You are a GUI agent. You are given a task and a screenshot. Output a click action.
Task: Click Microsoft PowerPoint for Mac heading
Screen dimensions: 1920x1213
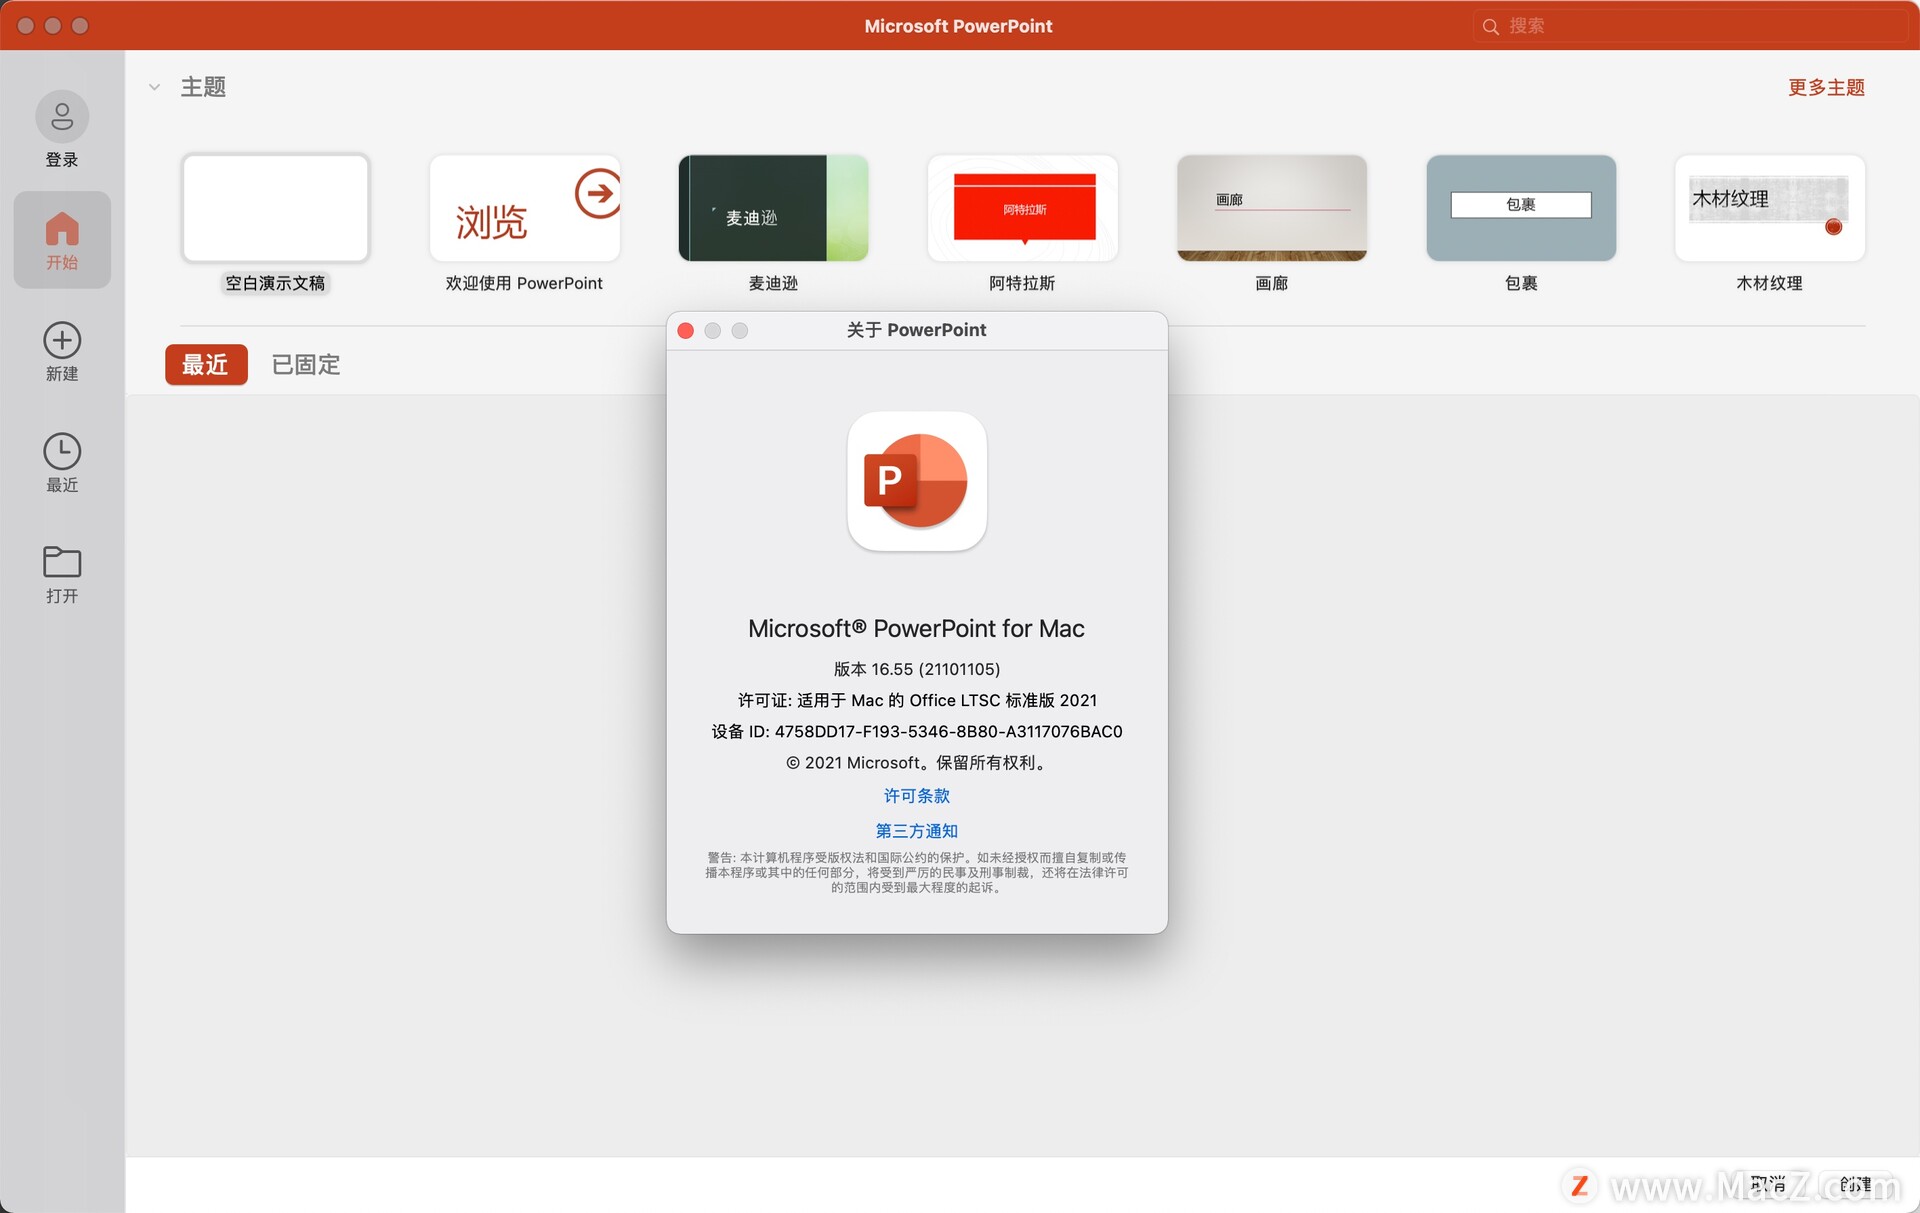click(x=917, y=628)
